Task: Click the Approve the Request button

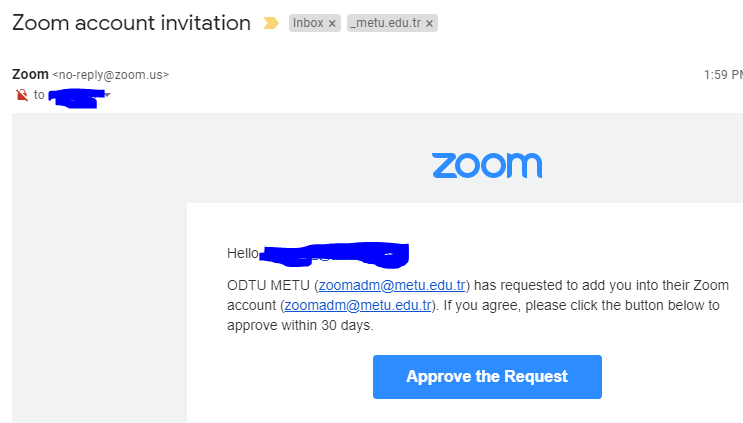Action: coord(487,377)
